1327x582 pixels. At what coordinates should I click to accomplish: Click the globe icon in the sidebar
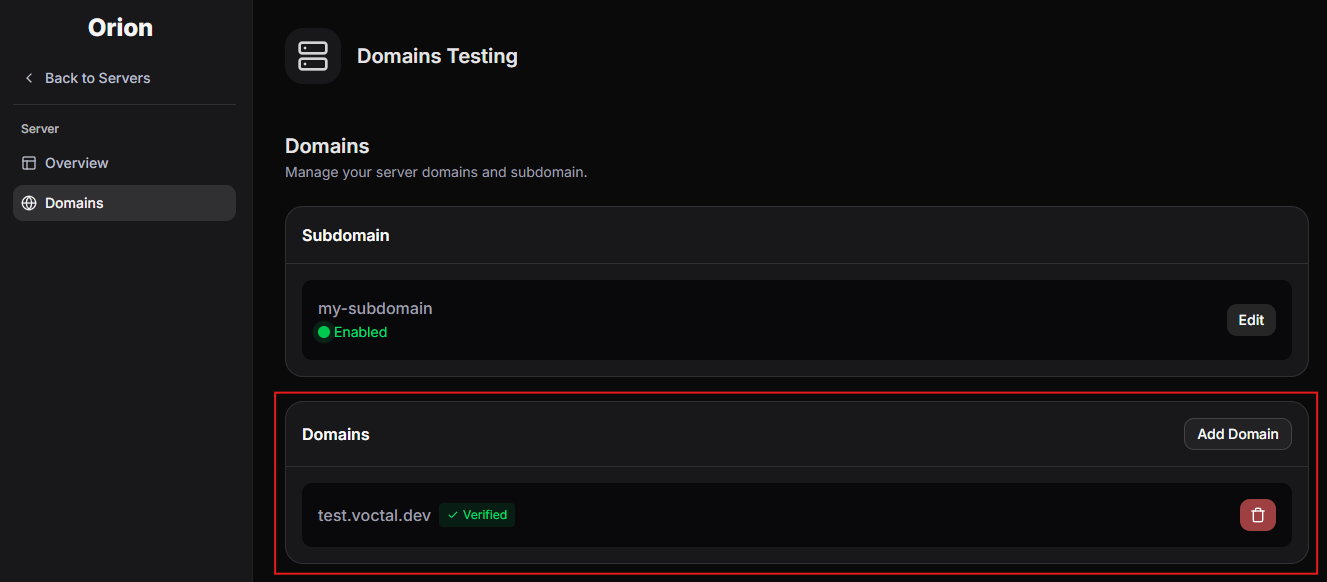pyautogui.click(x=29, y=203)
